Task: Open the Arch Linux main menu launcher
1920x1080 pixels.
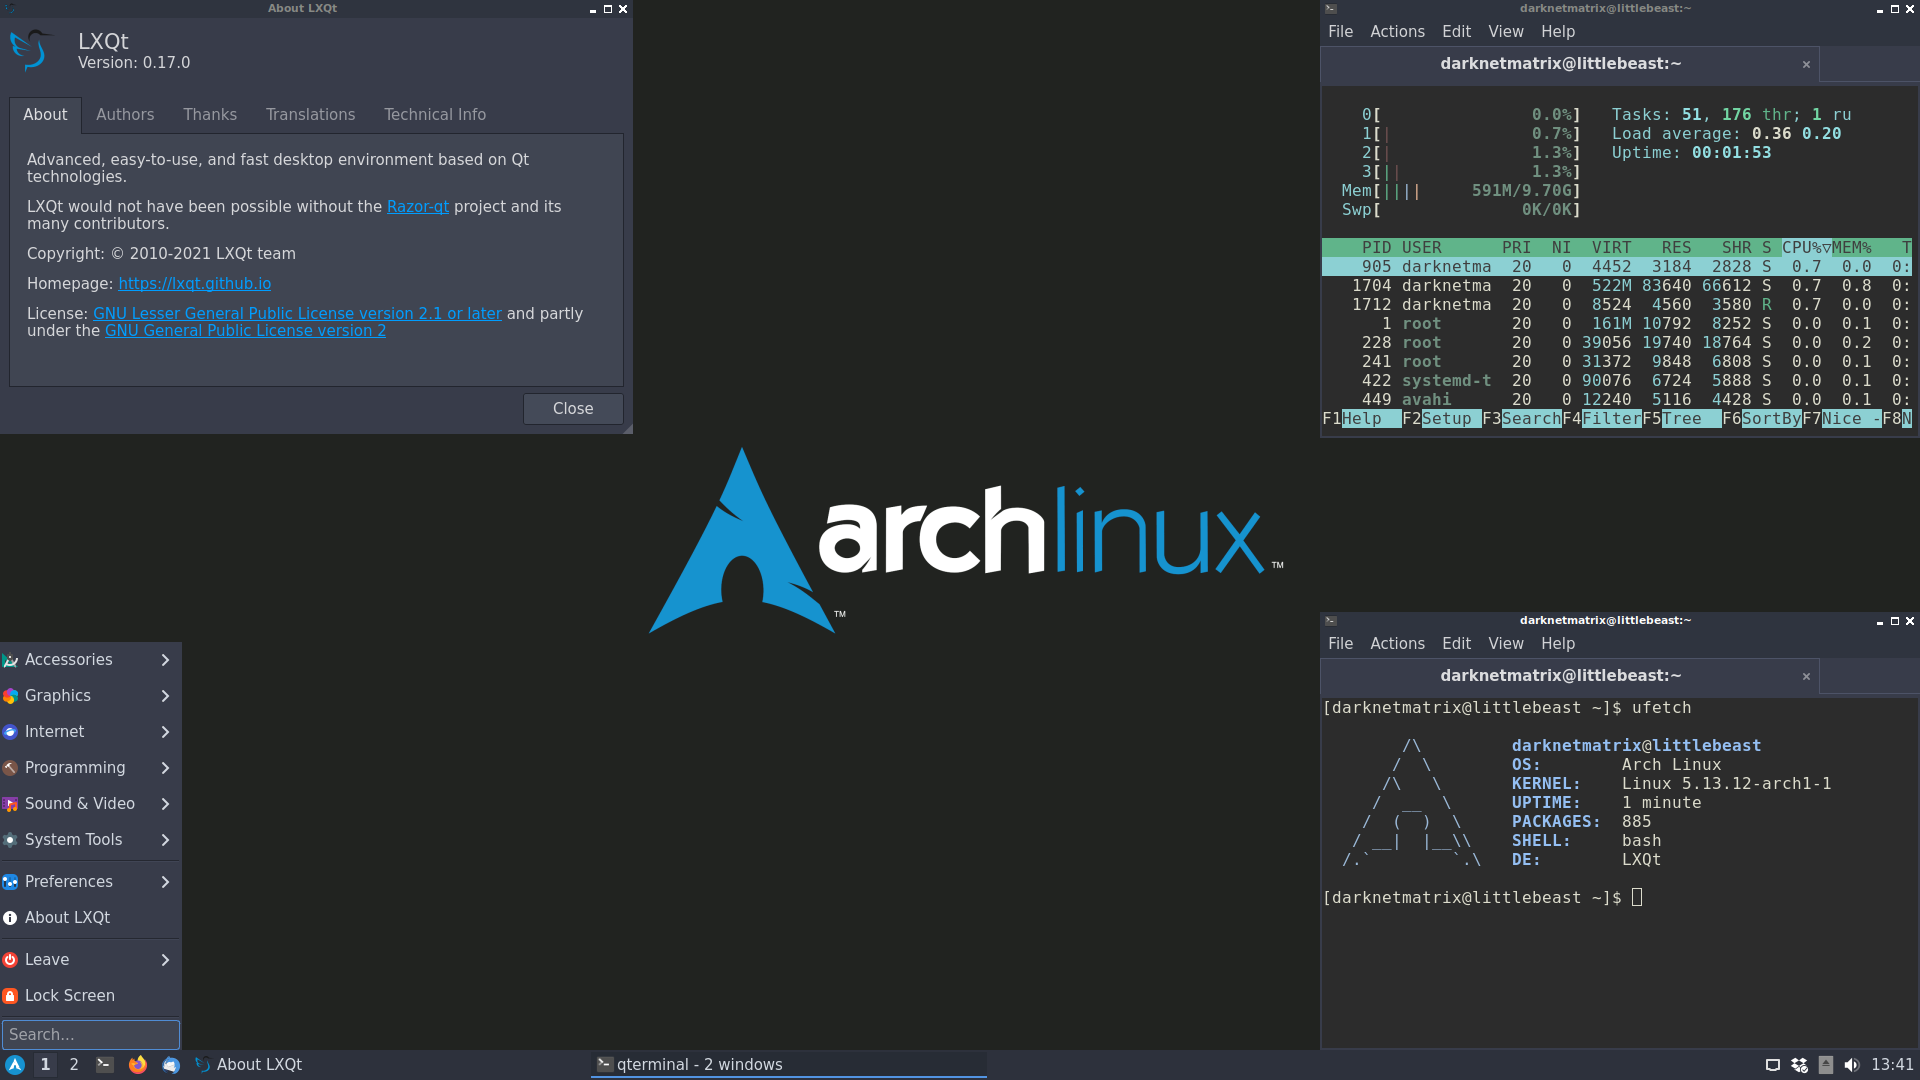Action: point(15,1065)
